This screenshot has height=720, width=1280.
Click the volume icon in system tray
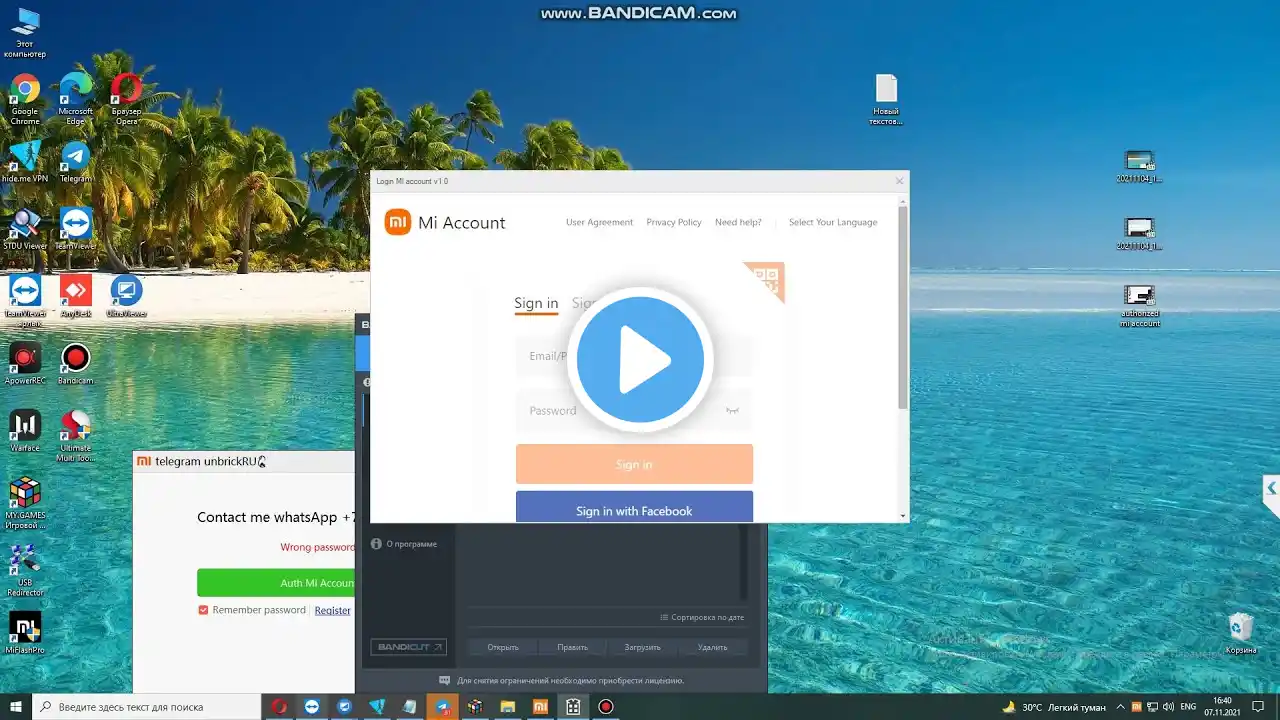pyautogui.click(x=1167, y=706)
